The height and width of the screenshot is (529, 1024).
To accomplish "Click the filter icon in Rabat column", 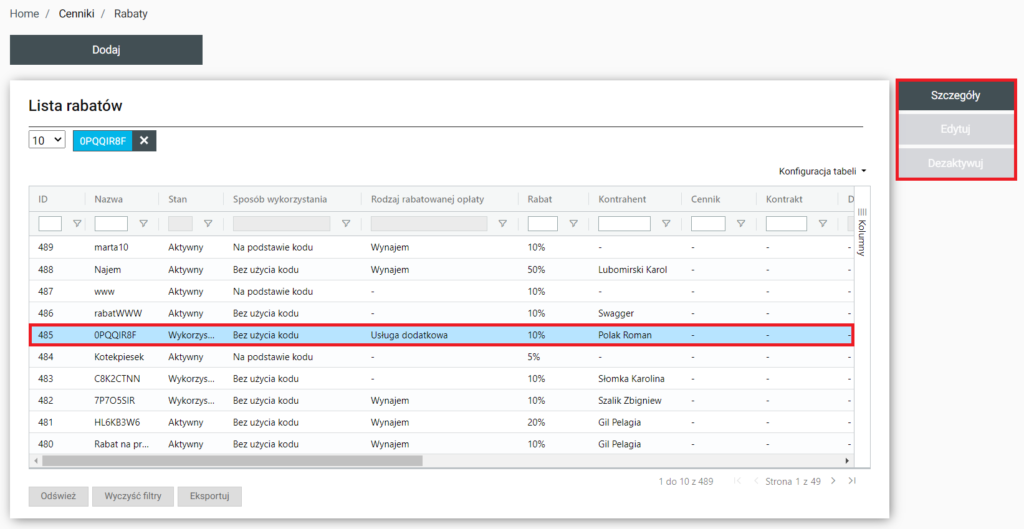I will (571, 224).
